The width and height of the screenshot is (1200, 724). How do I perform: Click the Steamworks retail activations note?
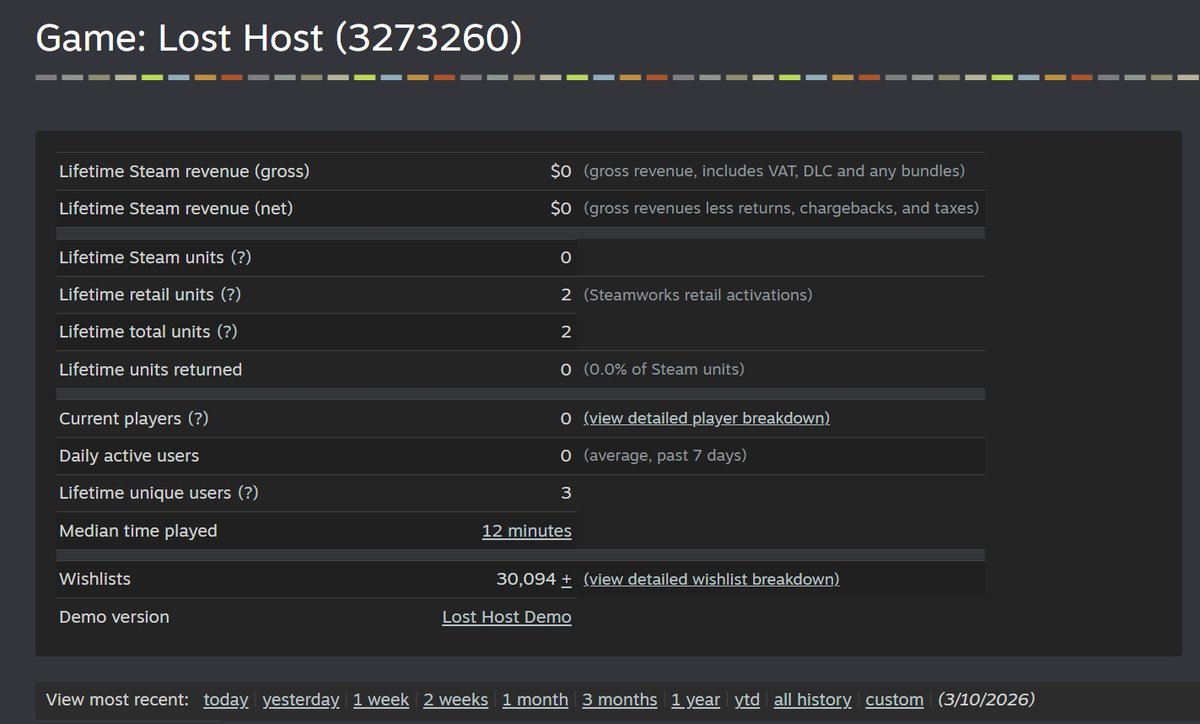click(698, 295)
